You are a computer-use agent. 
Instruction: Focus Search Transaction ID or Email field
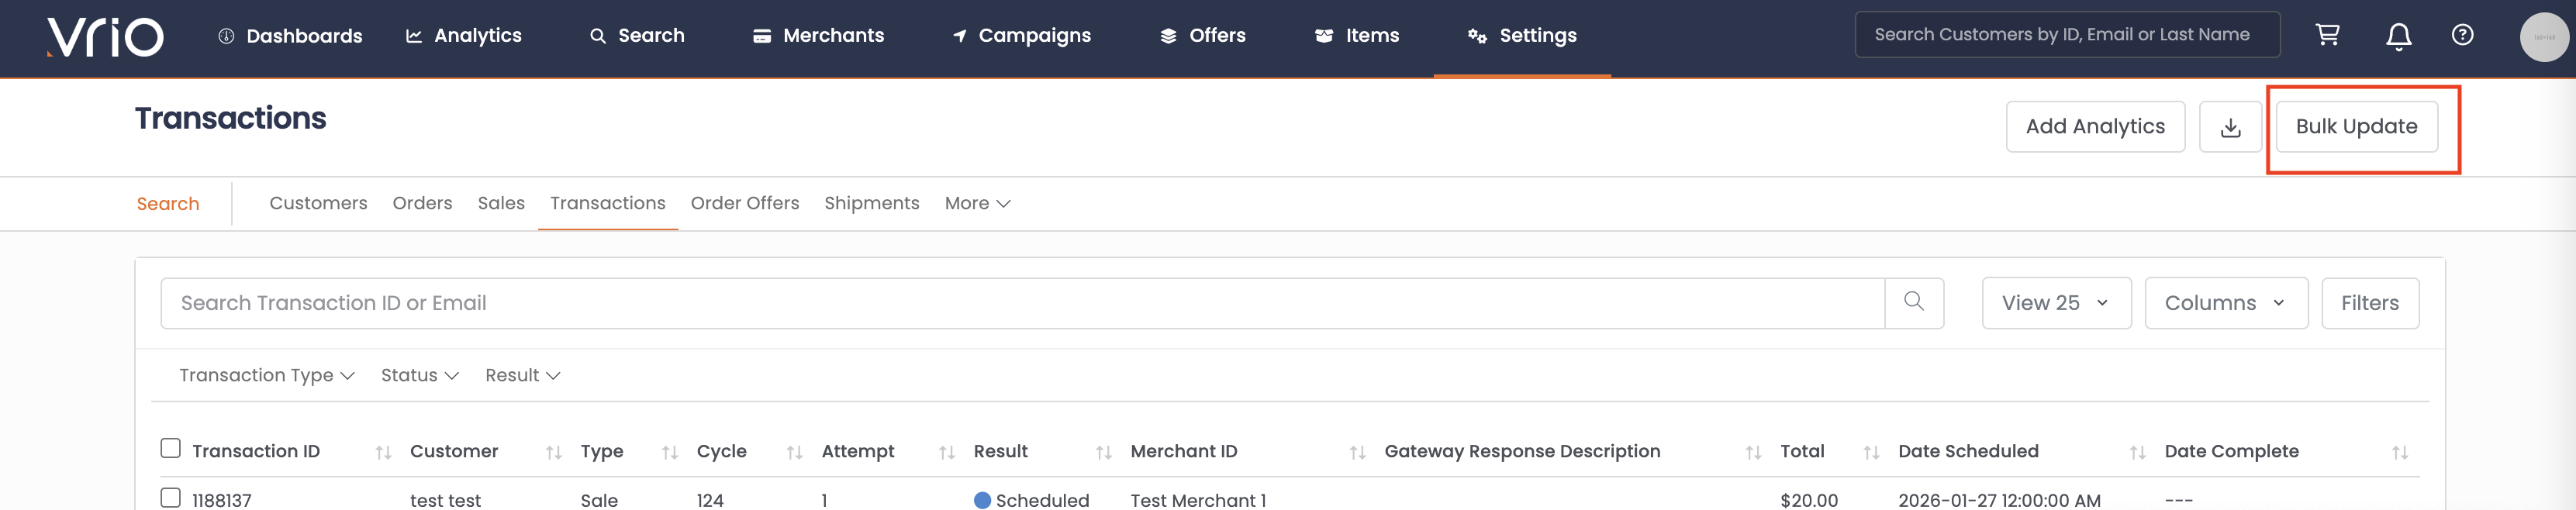click(x=1022, y=303)
